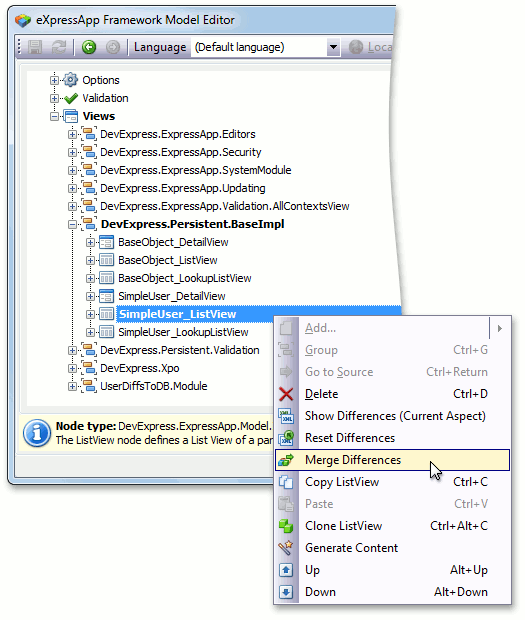Click the BaseObject_DetailView node icon

point(106,242)
